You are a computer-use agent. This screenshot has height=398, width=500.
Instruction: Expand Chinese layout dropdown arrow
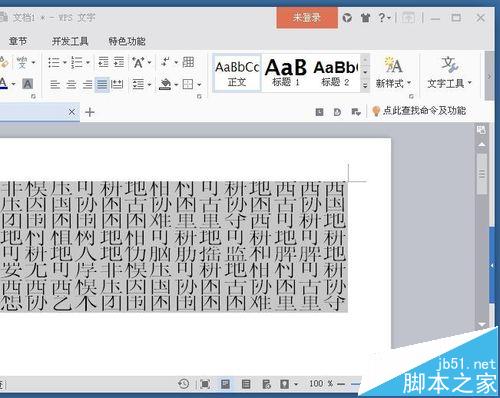point(149,62)
